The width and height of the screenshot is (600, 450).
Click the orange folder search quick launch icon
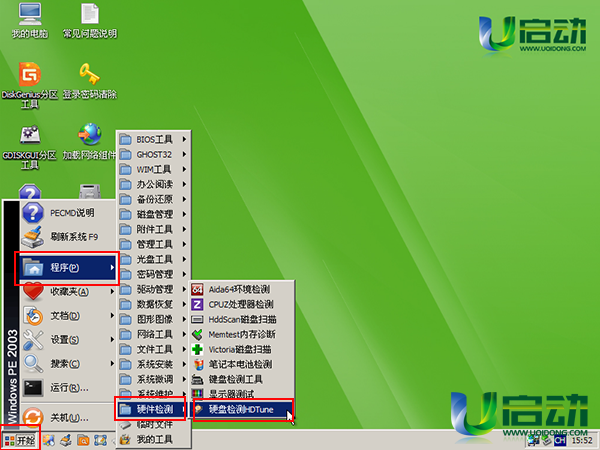[83, 440]
